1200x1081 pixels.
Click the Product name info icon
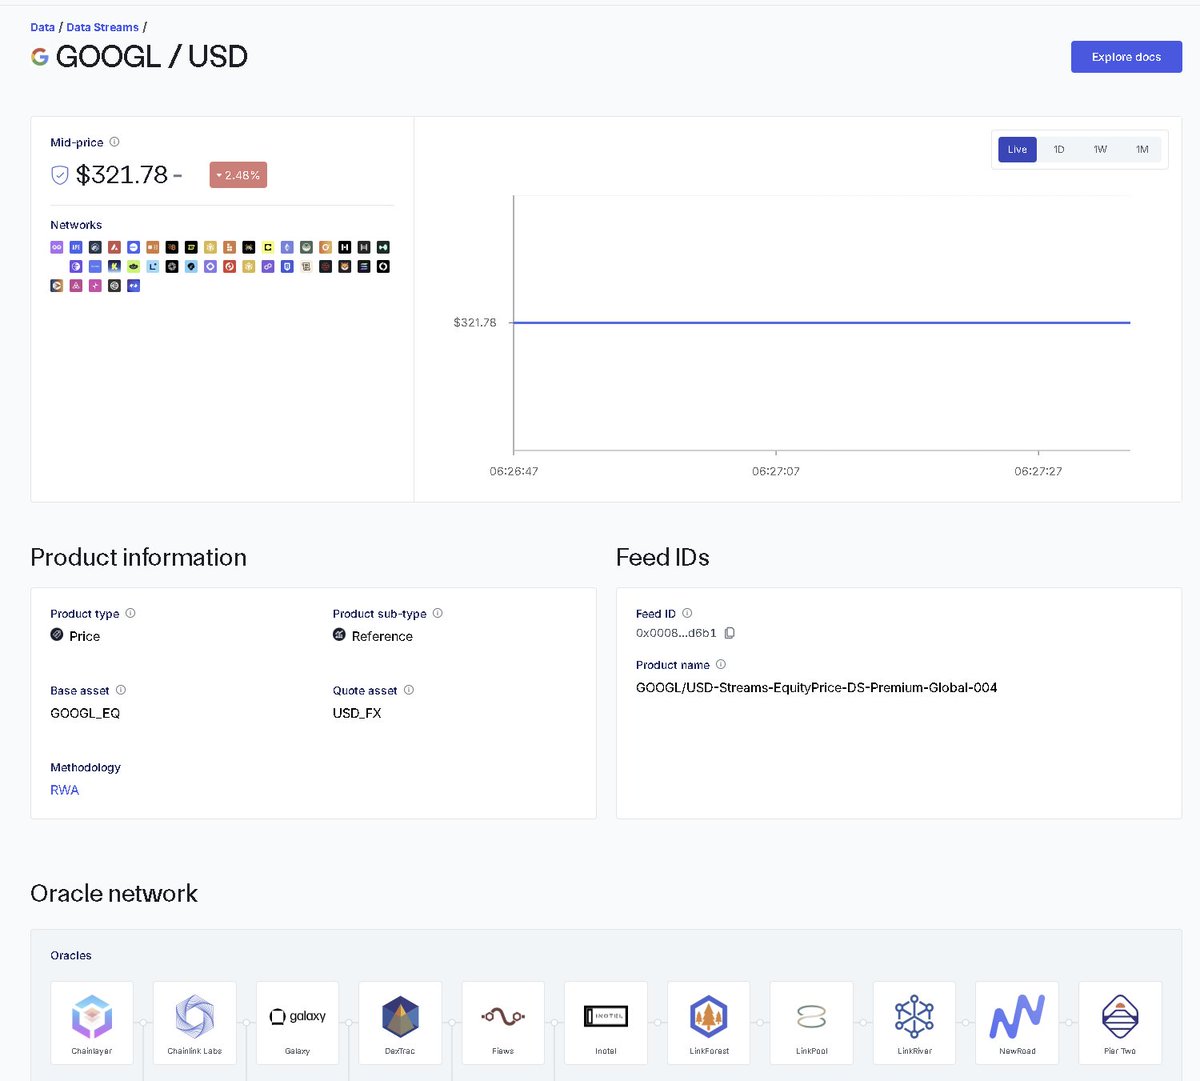pyautogui.click(x=721, y=664)
